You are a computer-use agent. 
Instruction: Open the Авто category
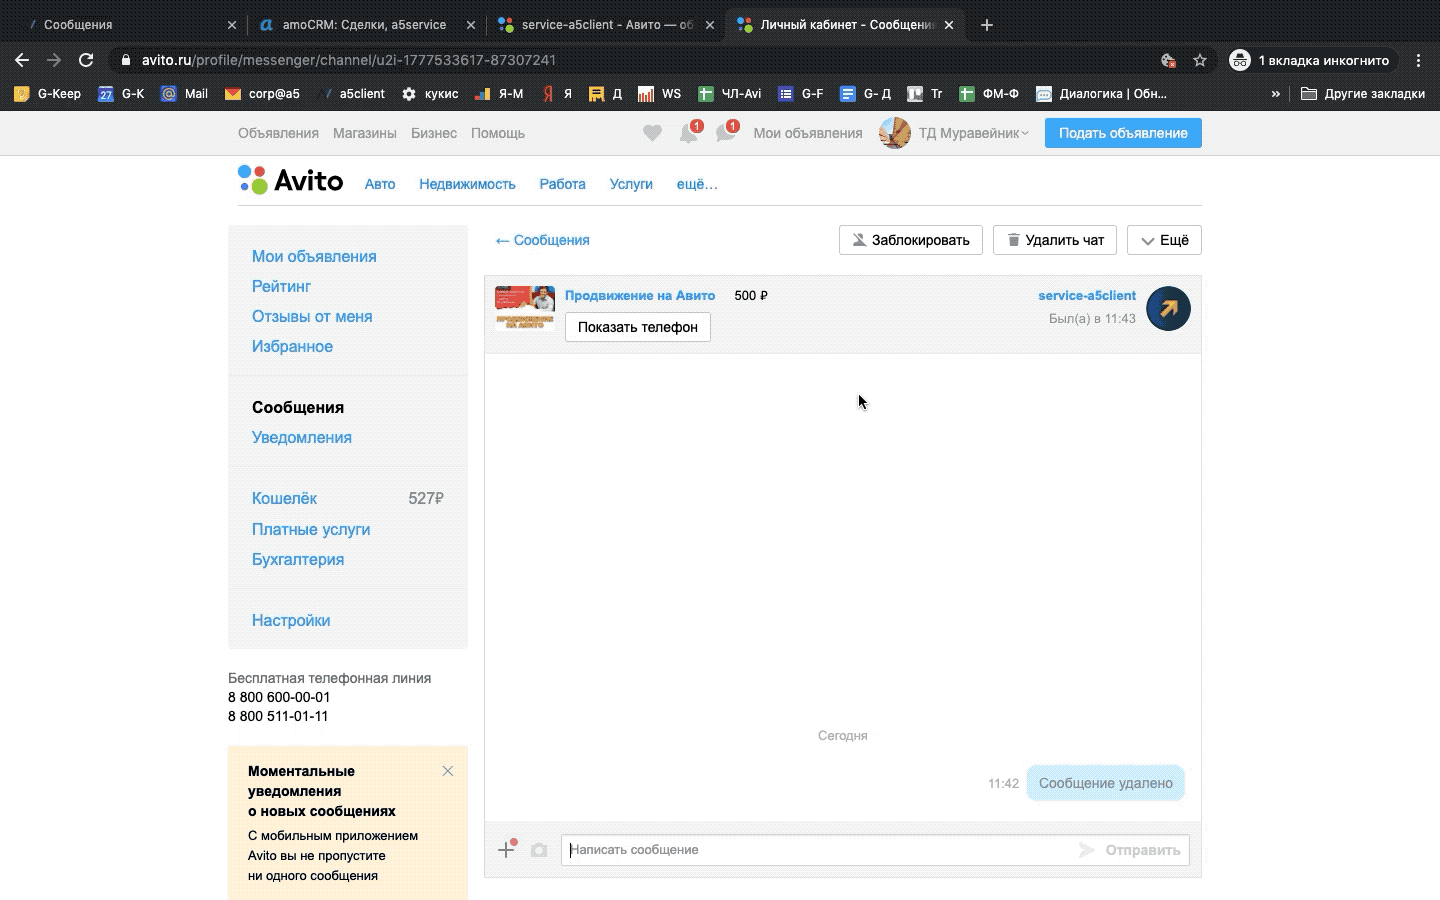click(x=380, y=184)
